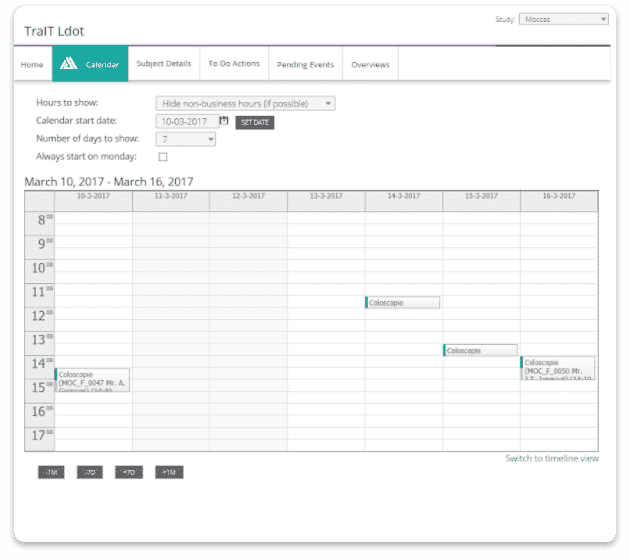The width and height of the screenshot is (630, 560).
Task: Go back one month with -1M button
Action: click(x=51, y=472)
